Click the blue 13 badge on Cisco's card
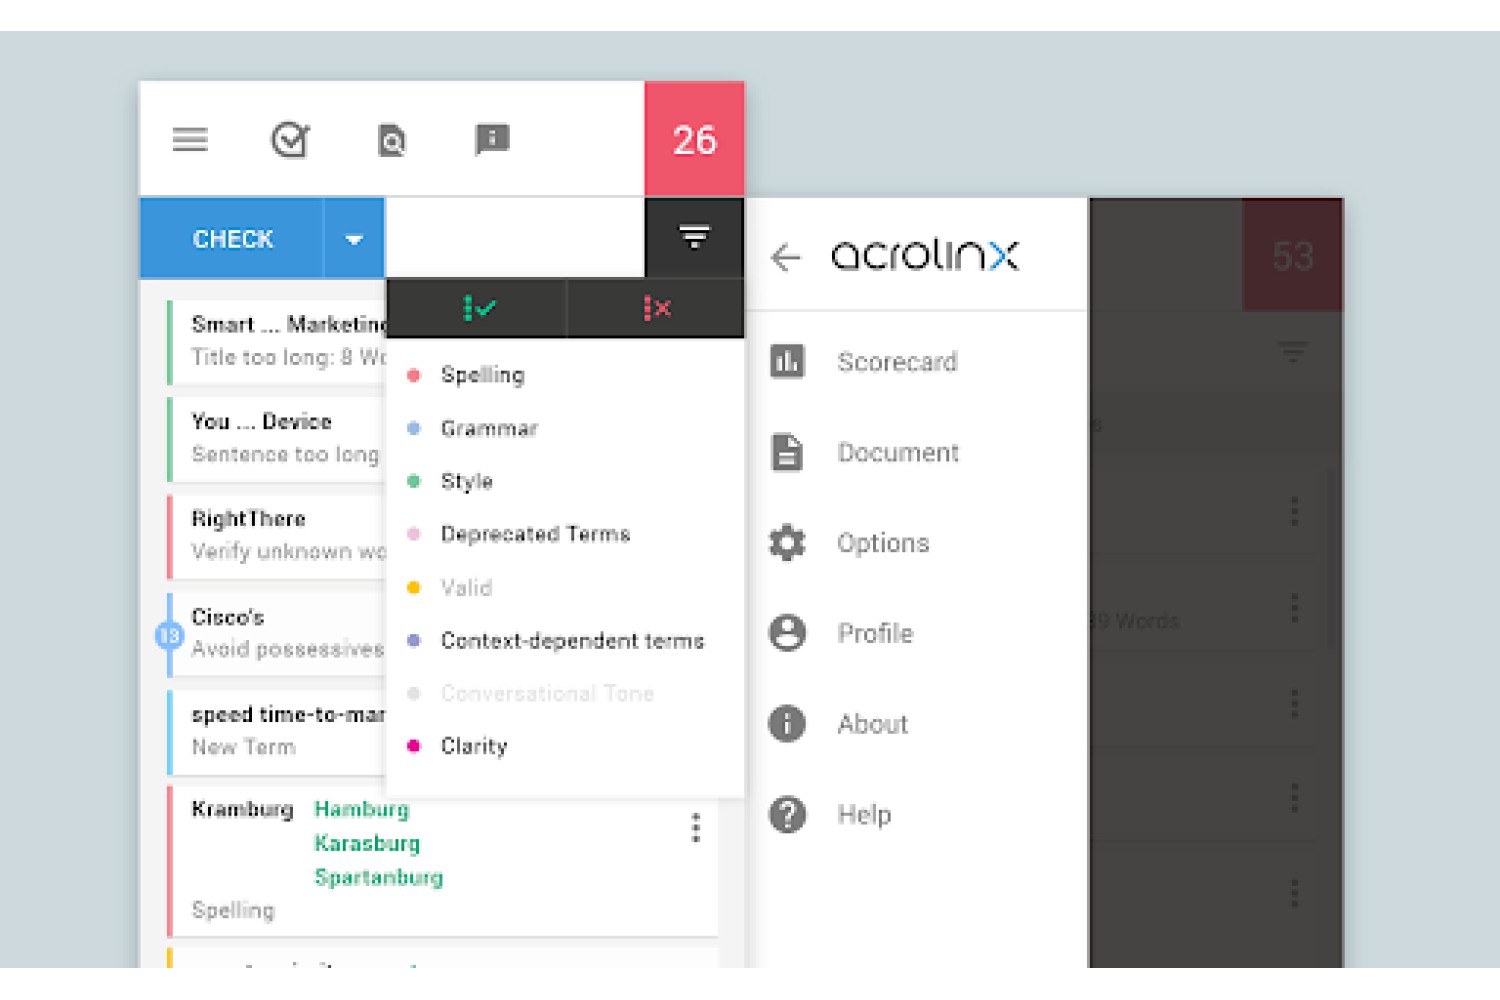Viewport: 1500px width, 1000px height. [x=169, y=635]
